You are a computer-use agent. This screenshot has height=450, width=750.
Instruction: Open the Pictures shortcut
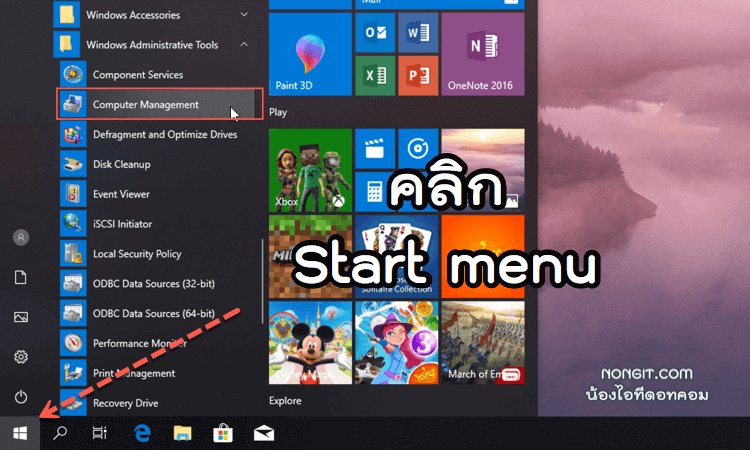[x=21, y=317]
